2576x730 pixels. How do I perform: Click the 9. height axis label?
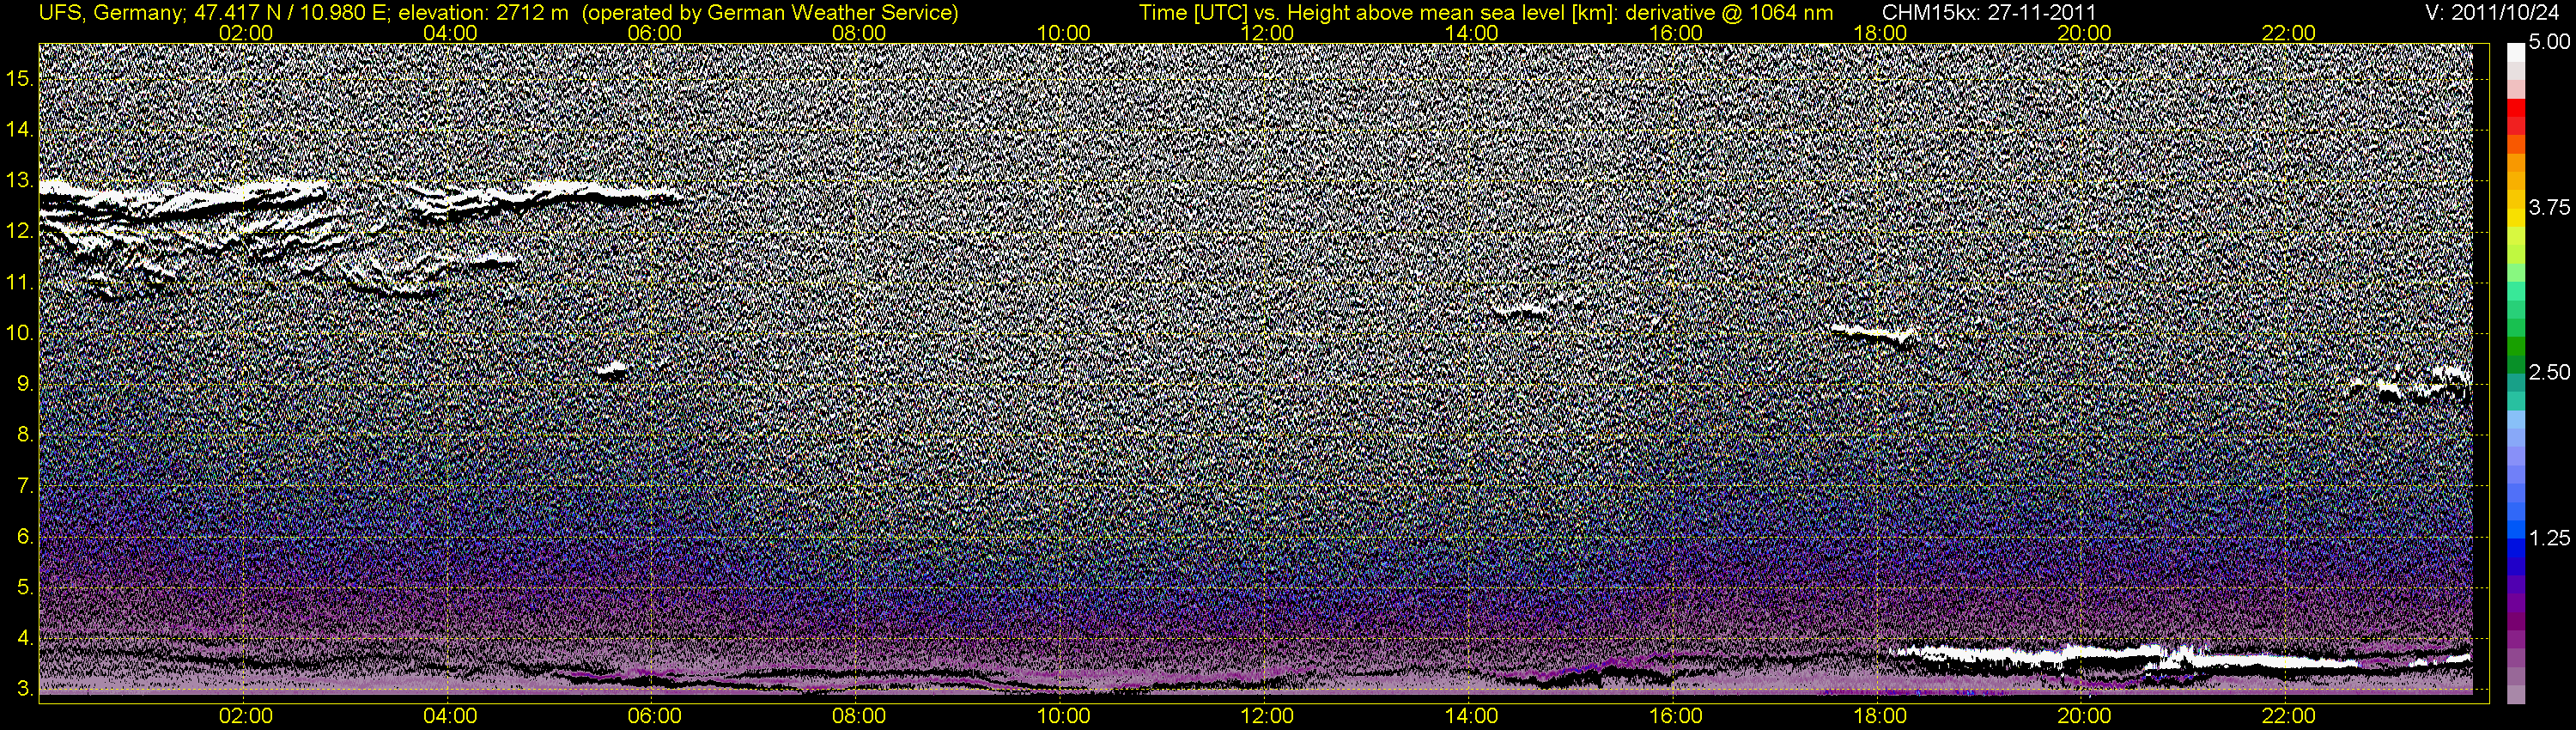coord(25,384)
